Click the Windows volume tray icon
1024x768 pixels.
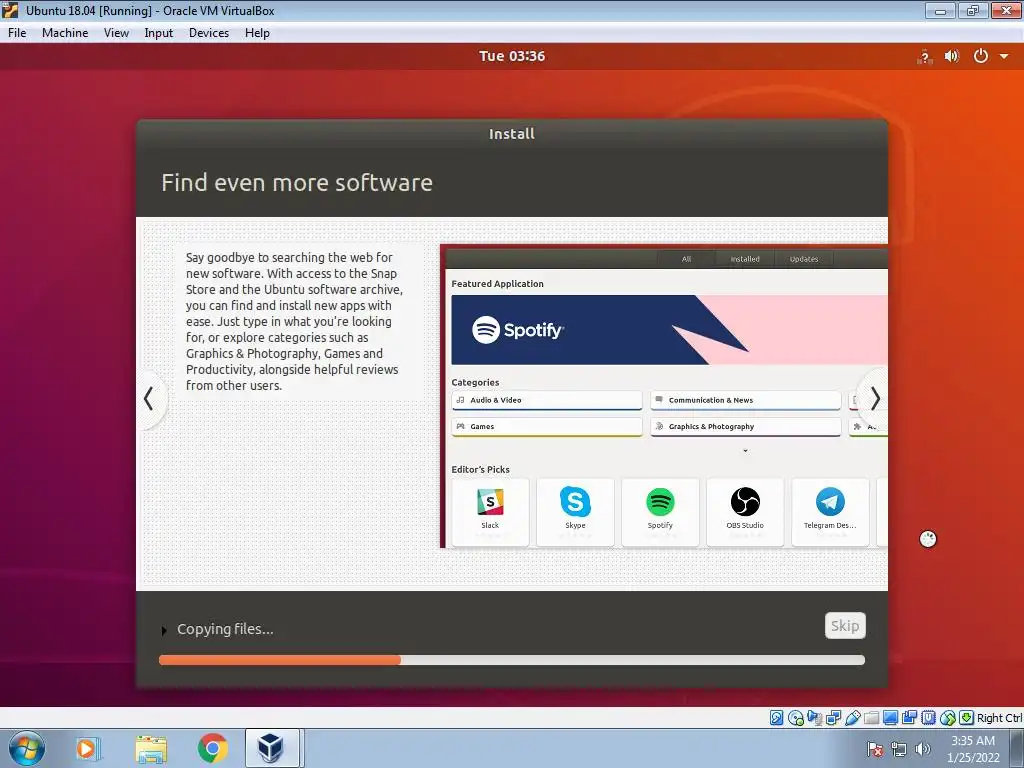coord(923,749)
